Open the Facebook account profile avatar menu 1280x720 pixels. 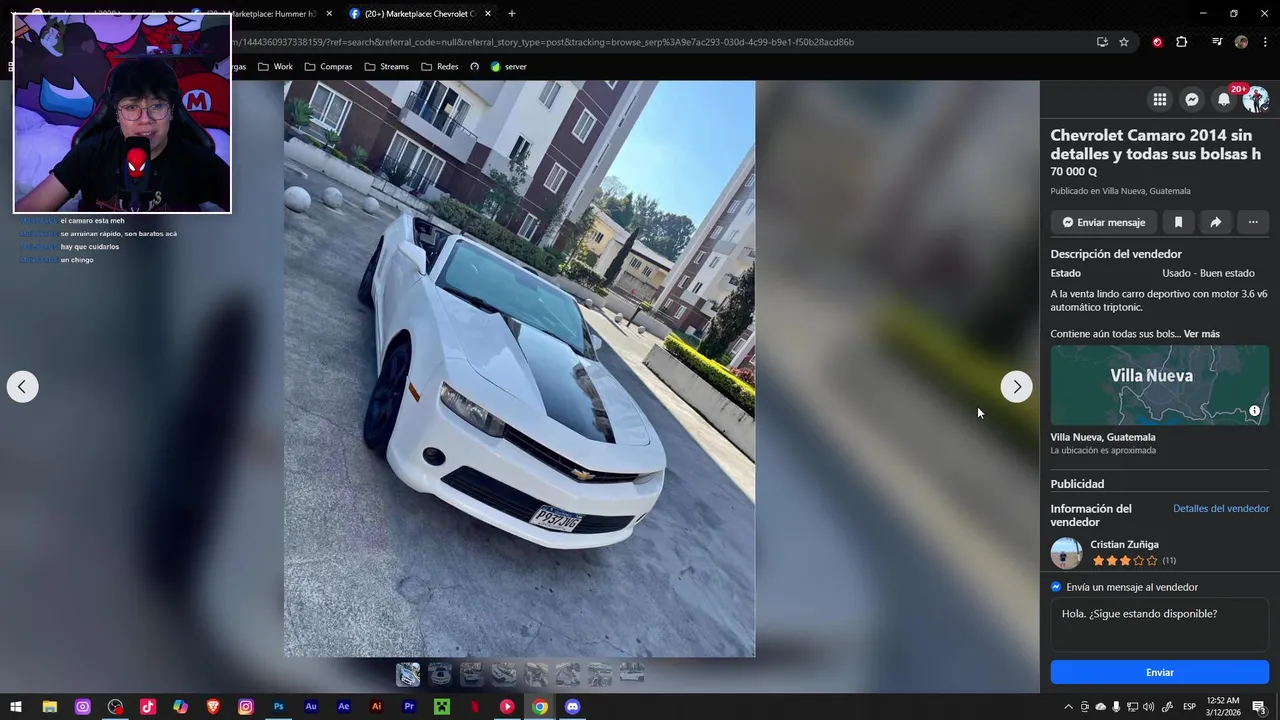click(1256, 99)
